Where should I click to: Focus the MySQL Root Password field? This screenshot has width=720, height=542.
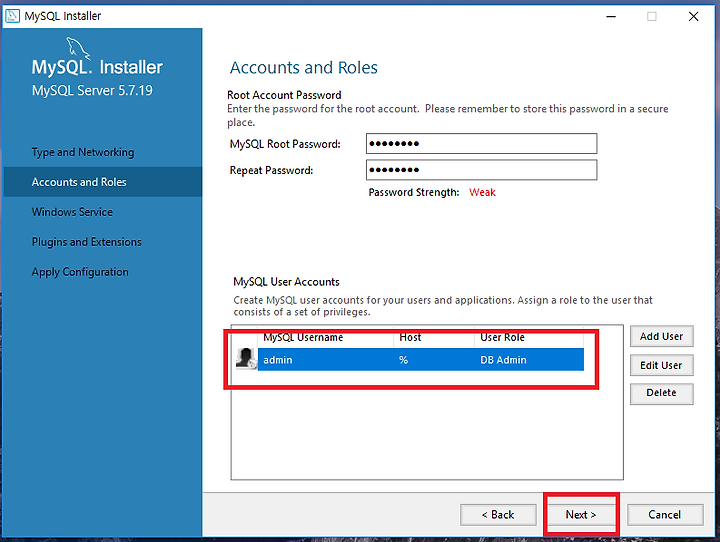click(481, 144)
